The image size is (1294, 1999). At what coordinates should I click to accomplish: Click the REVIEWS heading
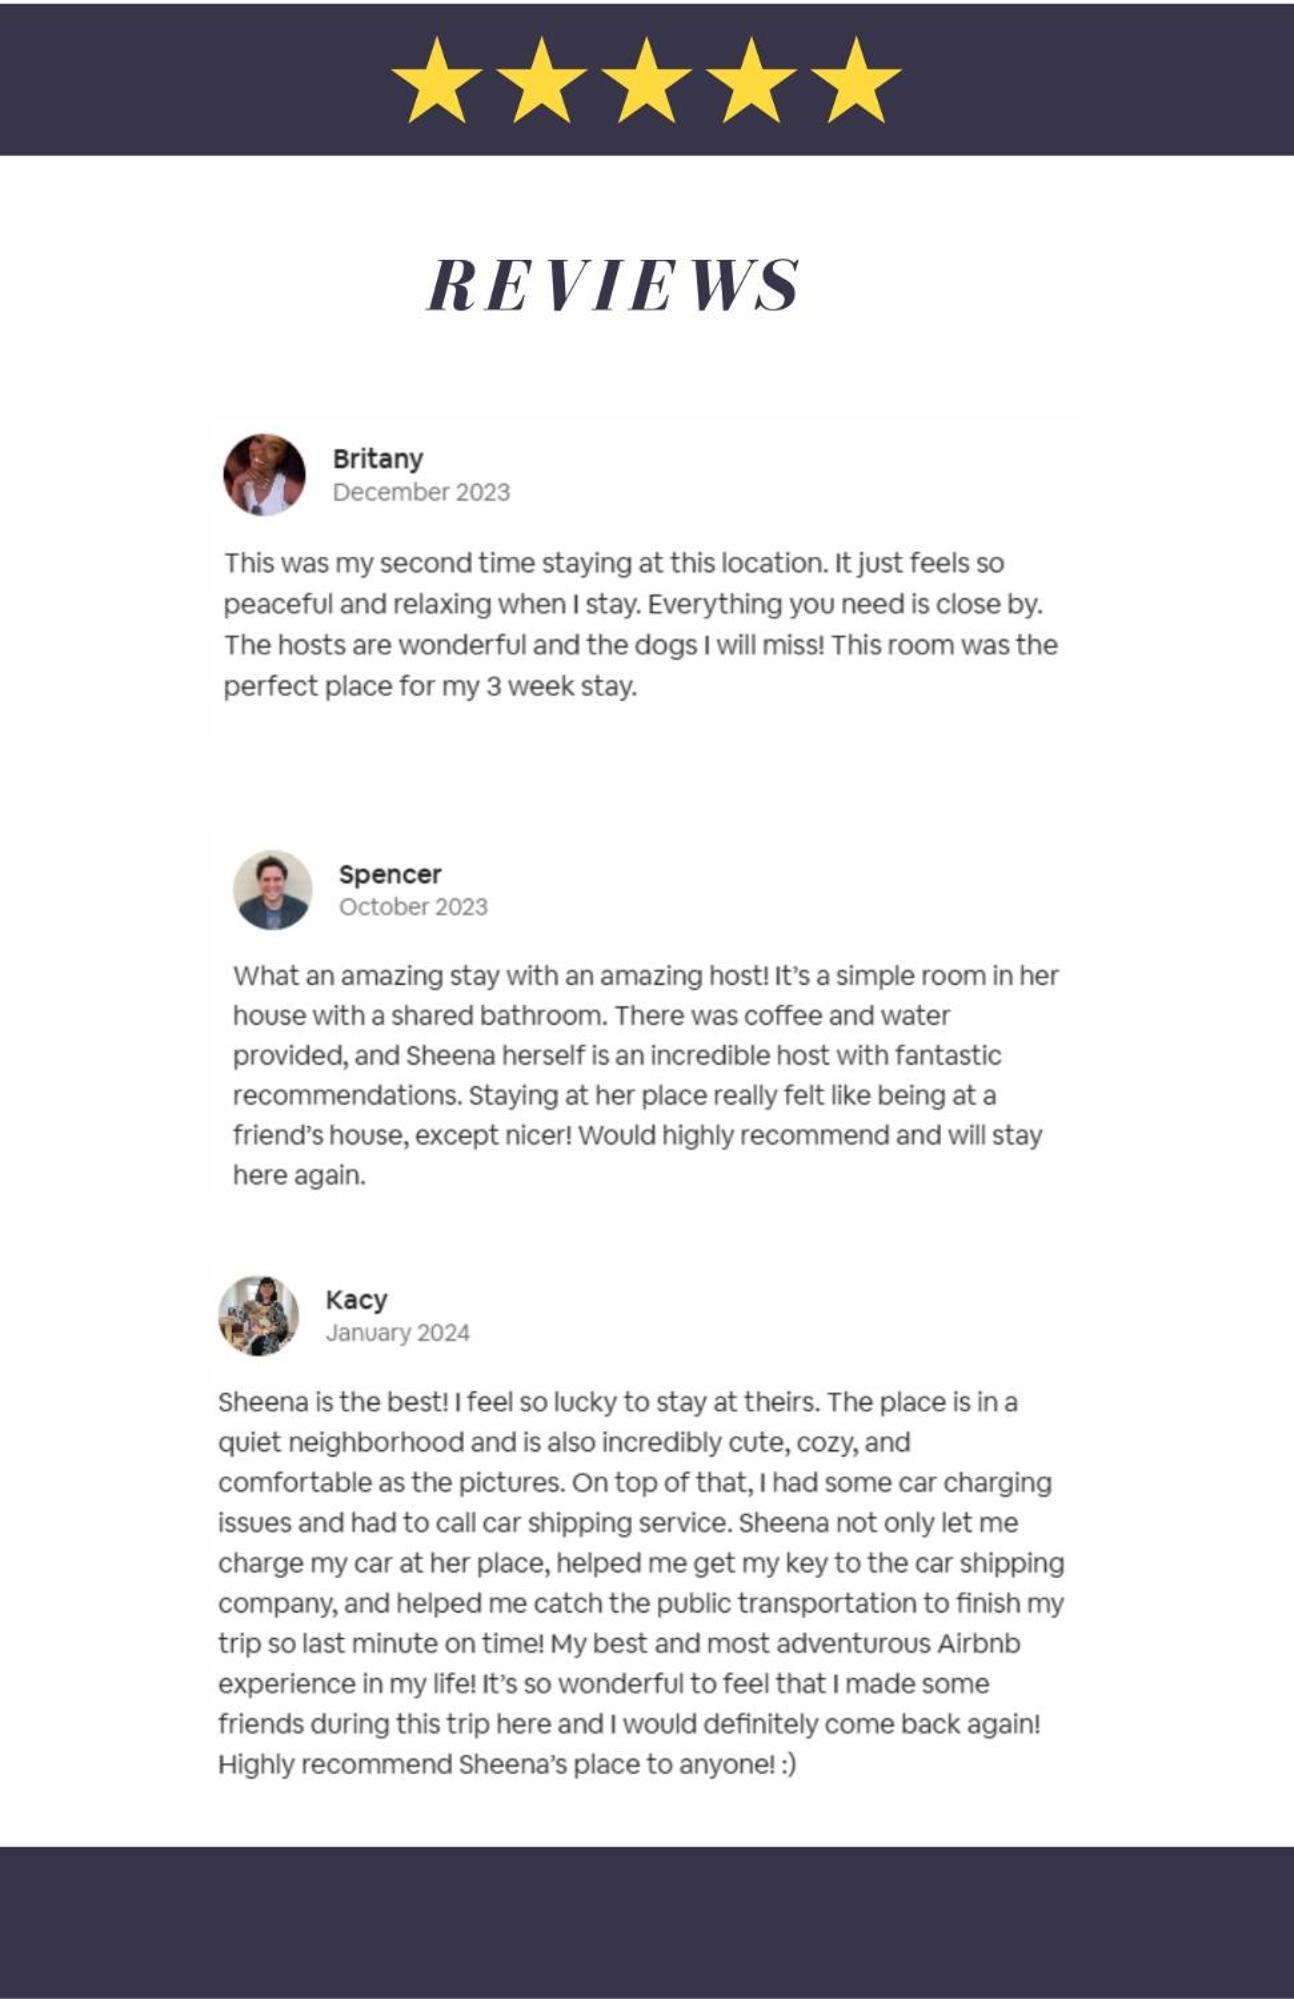coord(613,284)
